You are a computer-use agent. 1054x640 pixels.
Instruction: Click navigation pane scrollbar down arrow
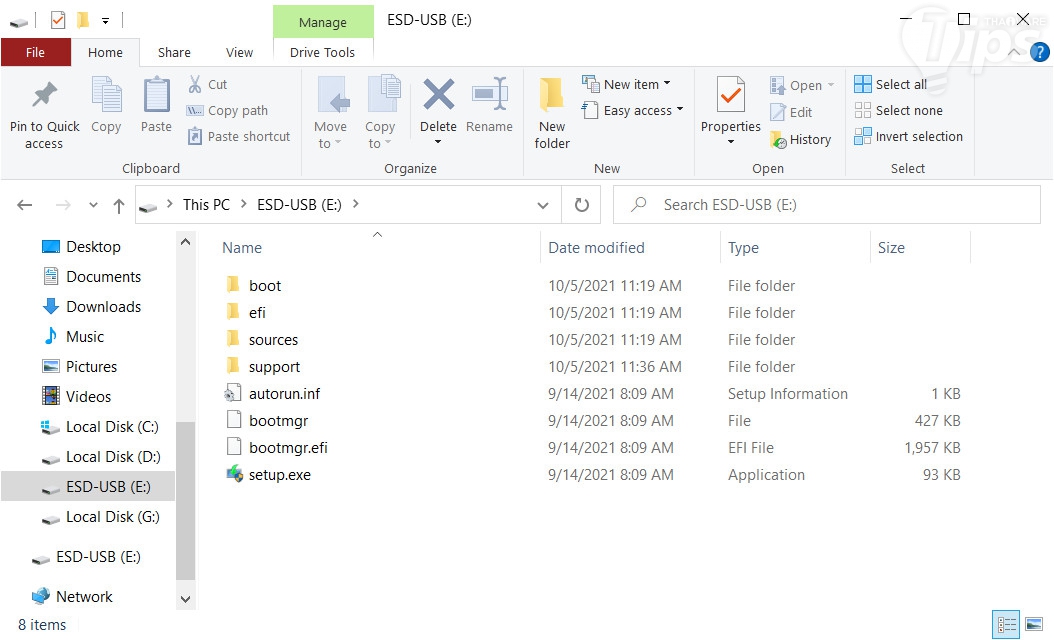pos(186,598)
